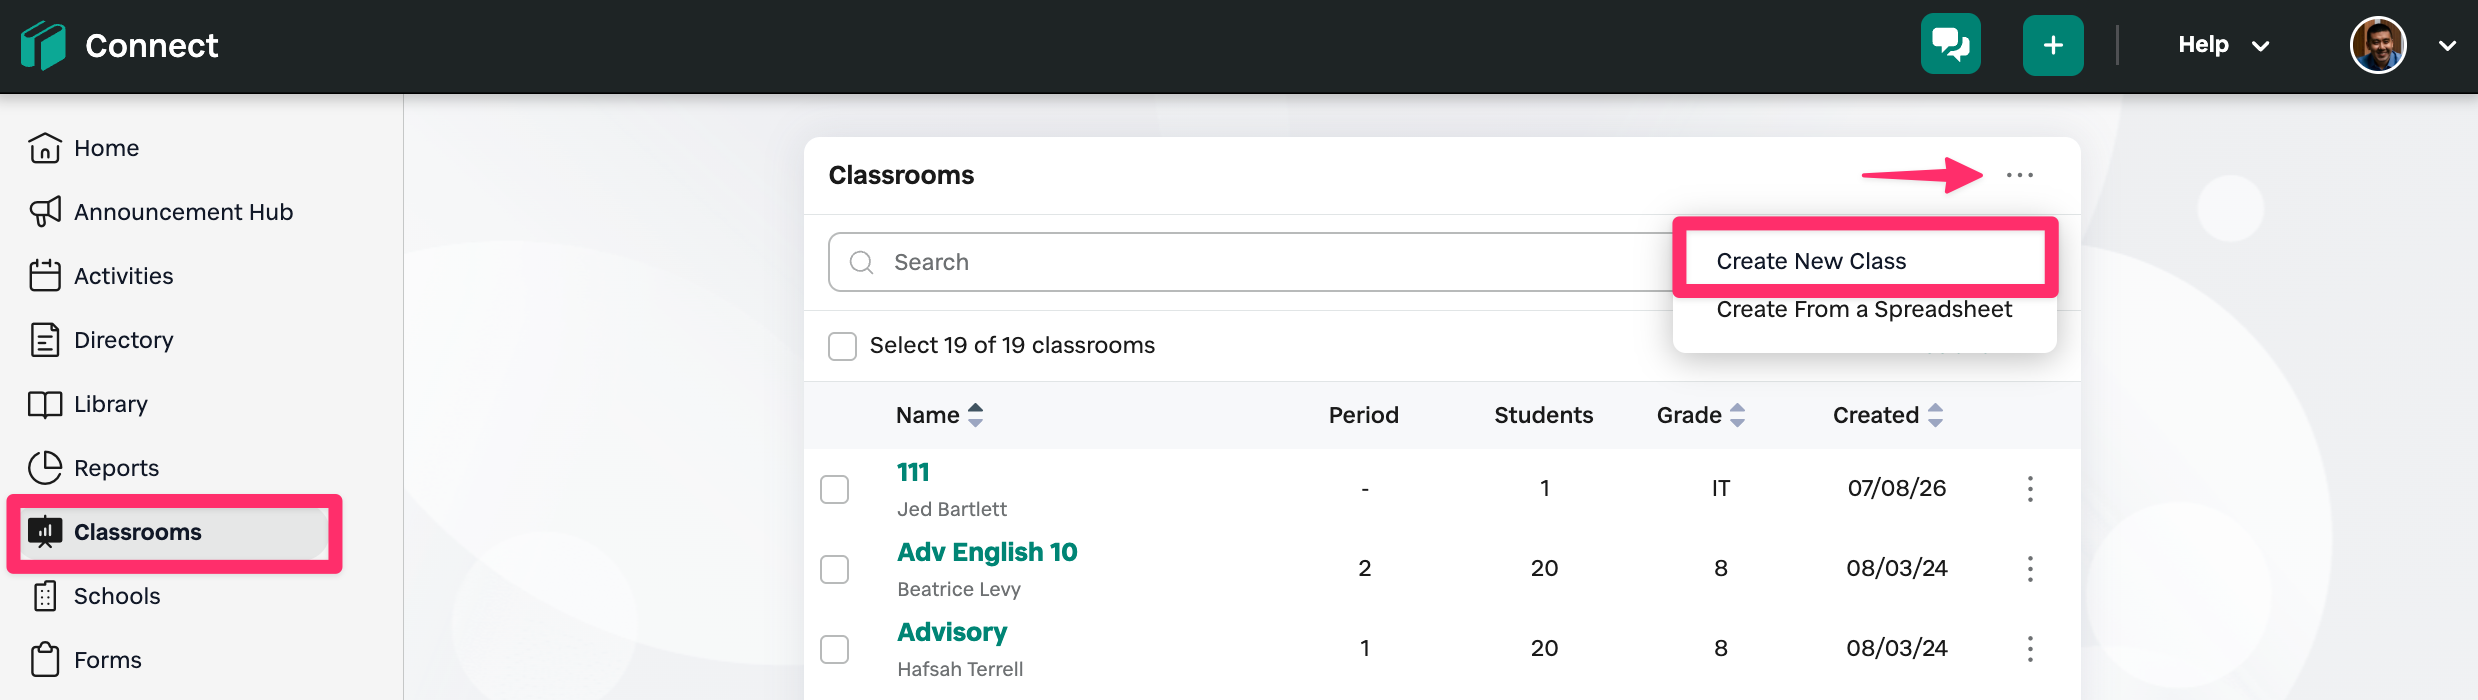
Task: Open the Advisory classroom link
Action: coord(952,632)
